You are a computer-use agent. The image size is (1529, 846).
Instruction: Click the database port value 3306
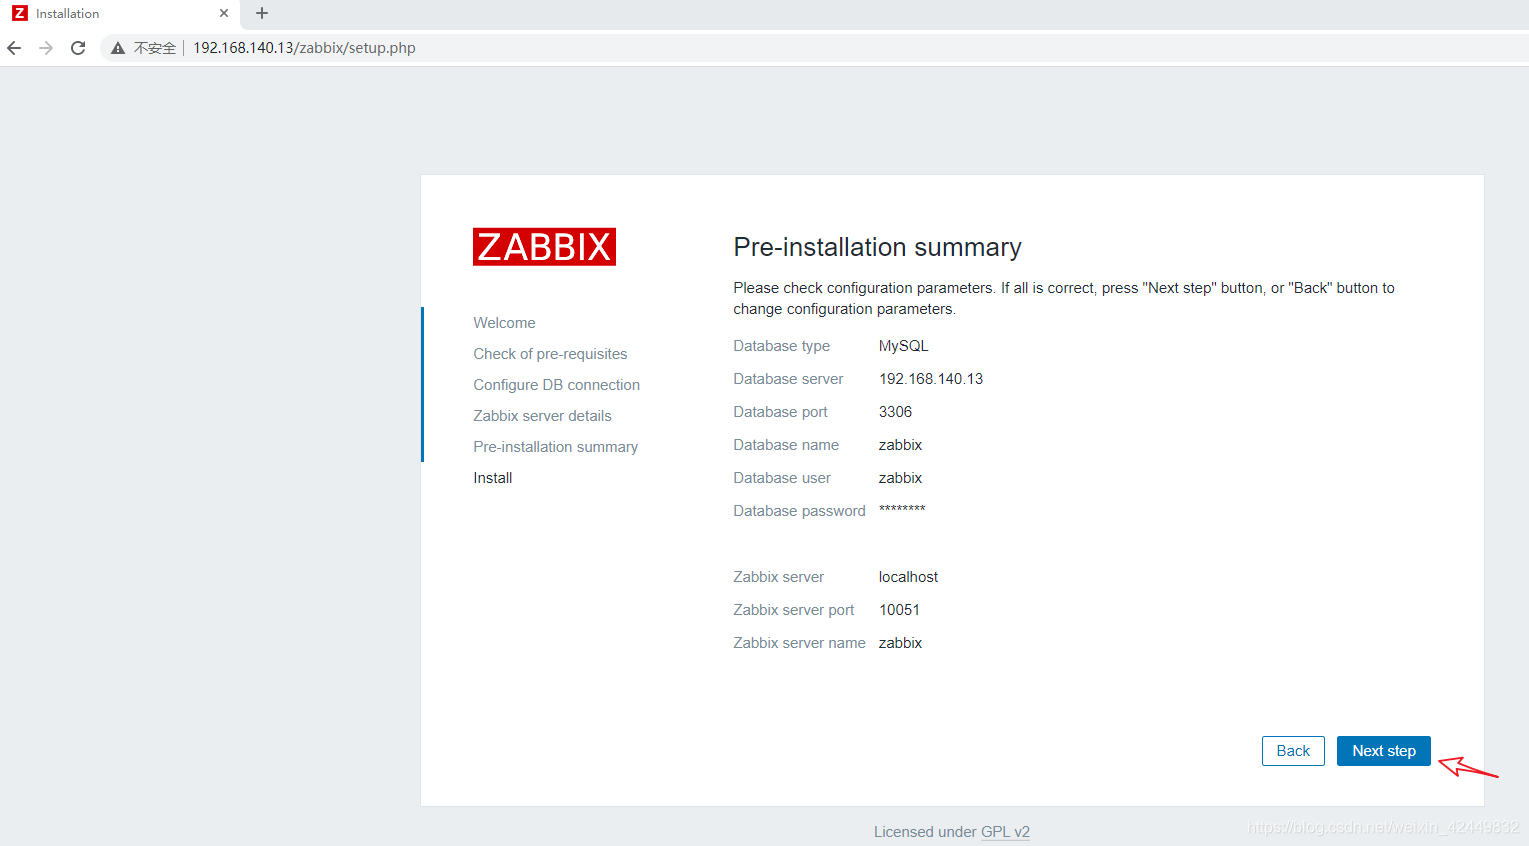pos(895,412)
